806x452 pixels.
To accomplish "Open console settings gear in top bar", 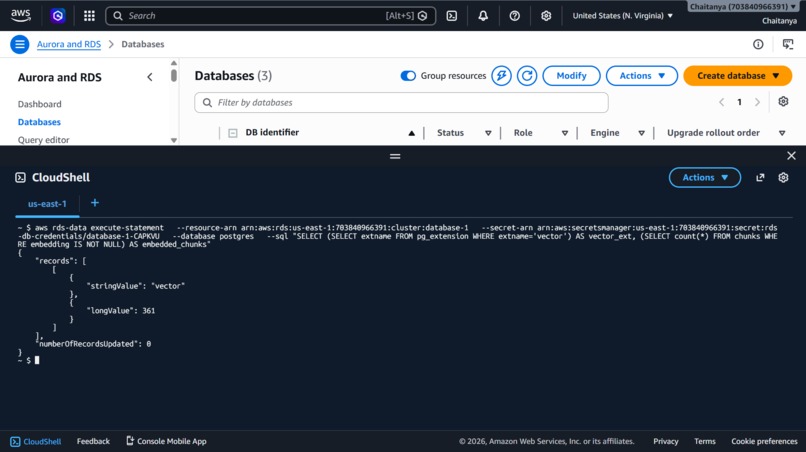I will pos(546,16).
